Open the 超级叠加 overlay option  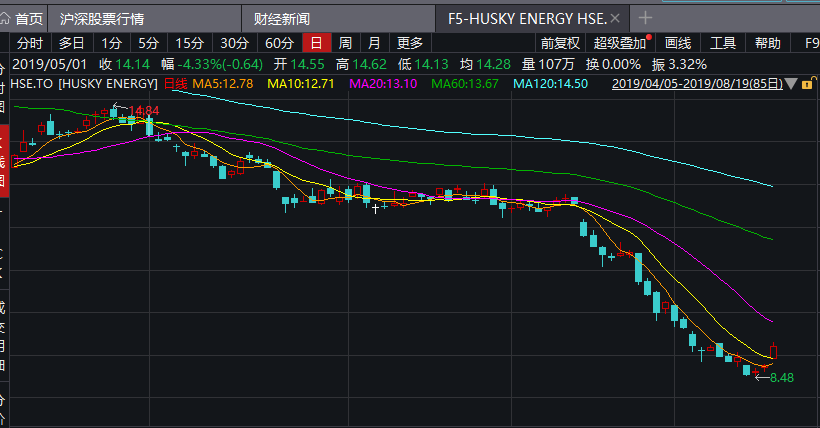pyautogui.click(x=620, y=43)
